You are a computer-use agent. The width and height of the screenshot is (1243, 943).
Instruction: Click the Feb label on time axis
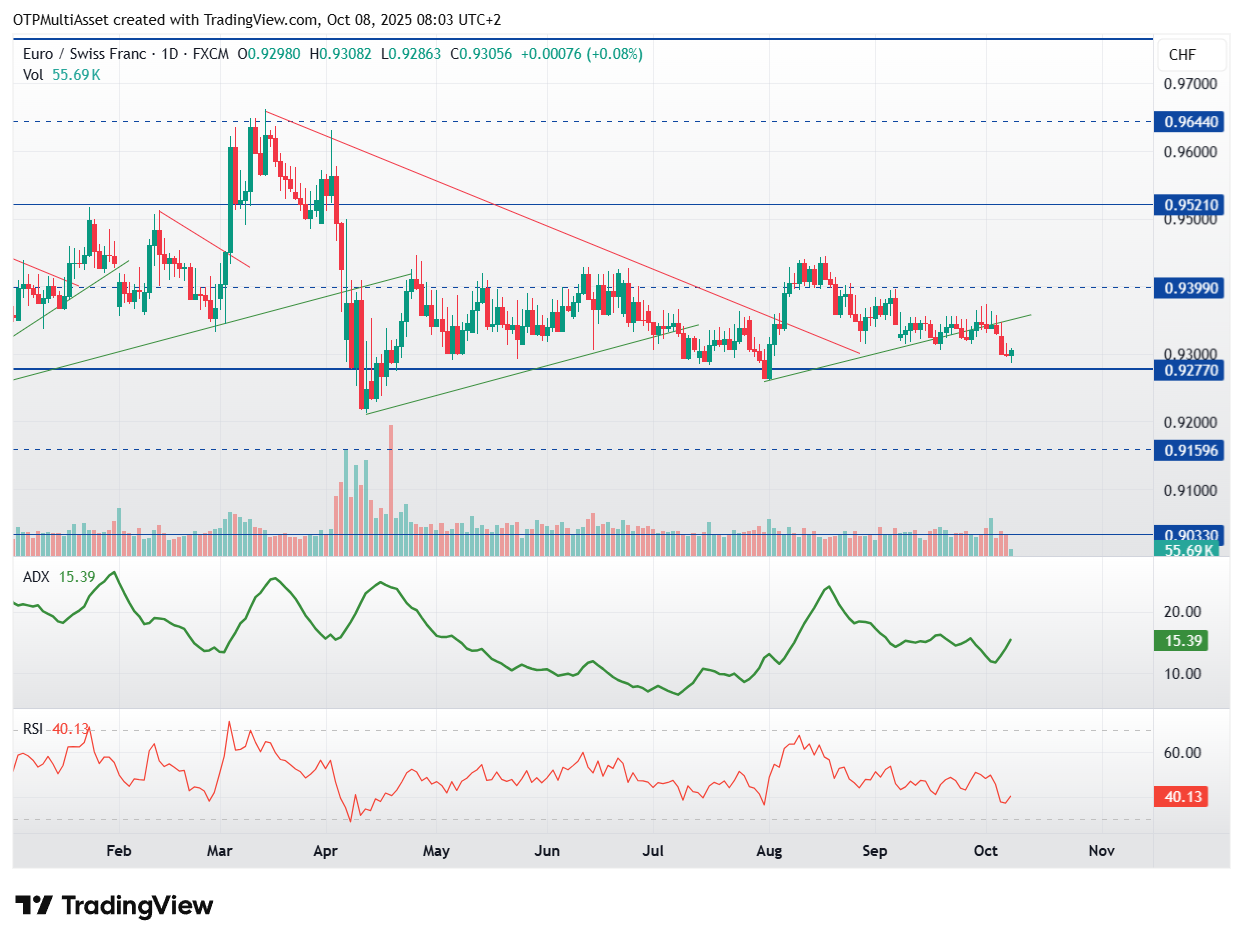tap(118, 851)
